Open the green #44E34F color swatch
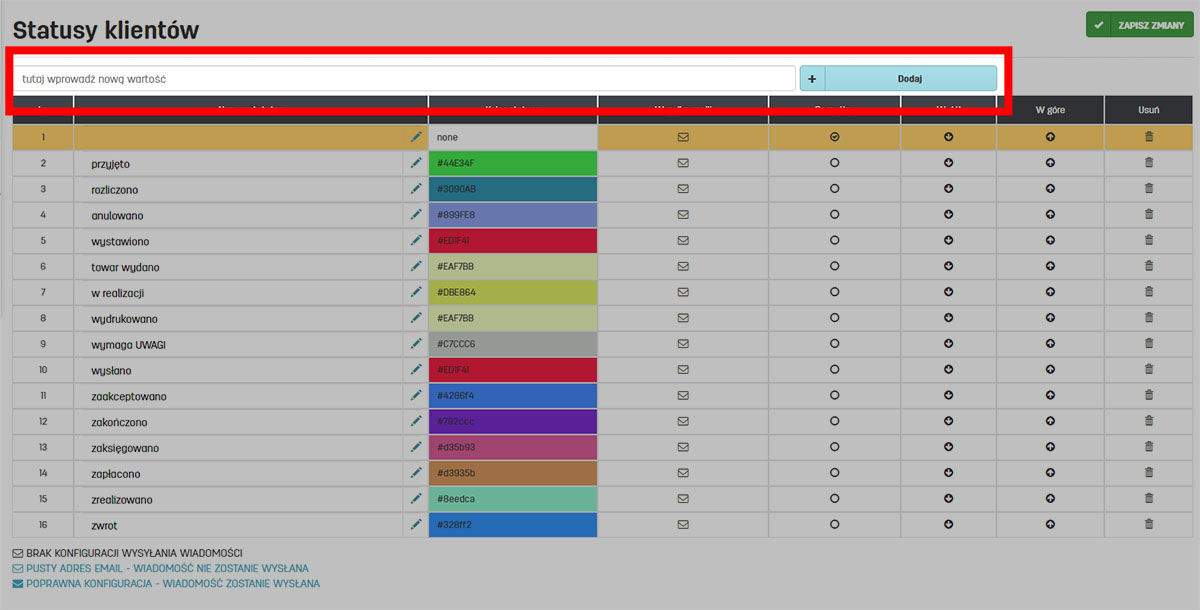 [512, 163]
